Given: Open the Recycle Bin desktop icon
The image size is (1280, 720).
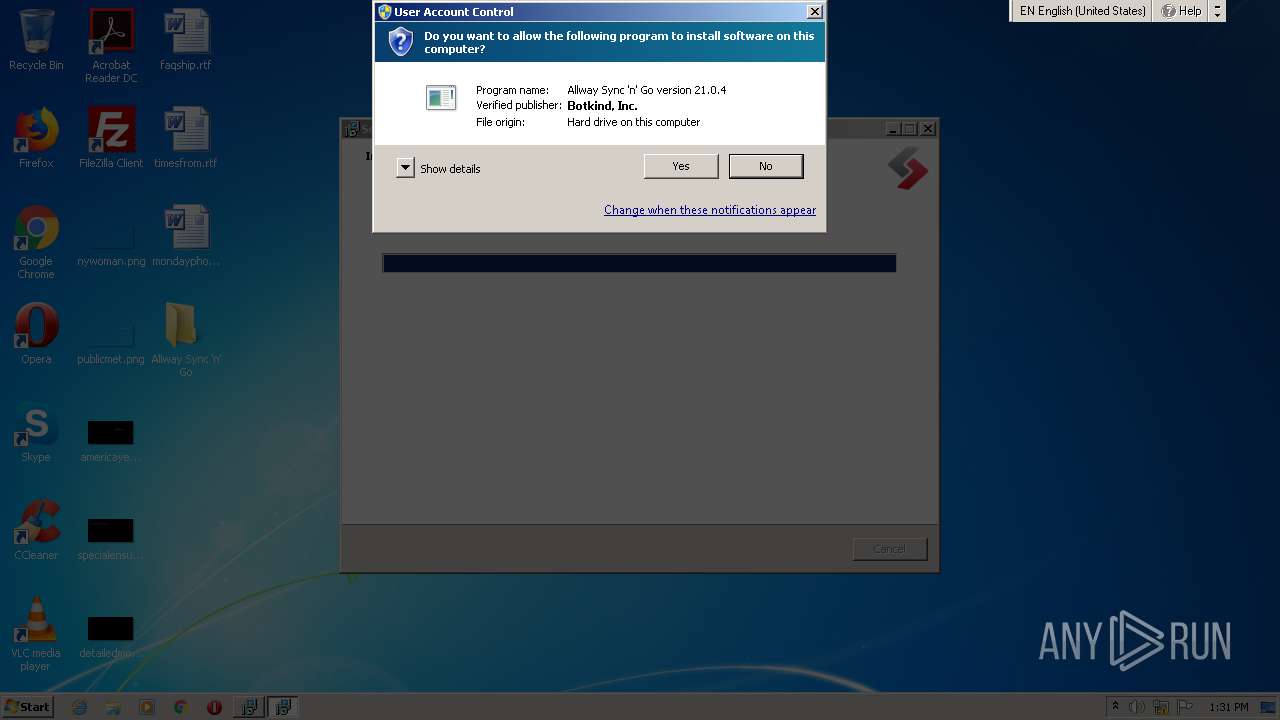Looking at the screenshot, I should [36, 40].
